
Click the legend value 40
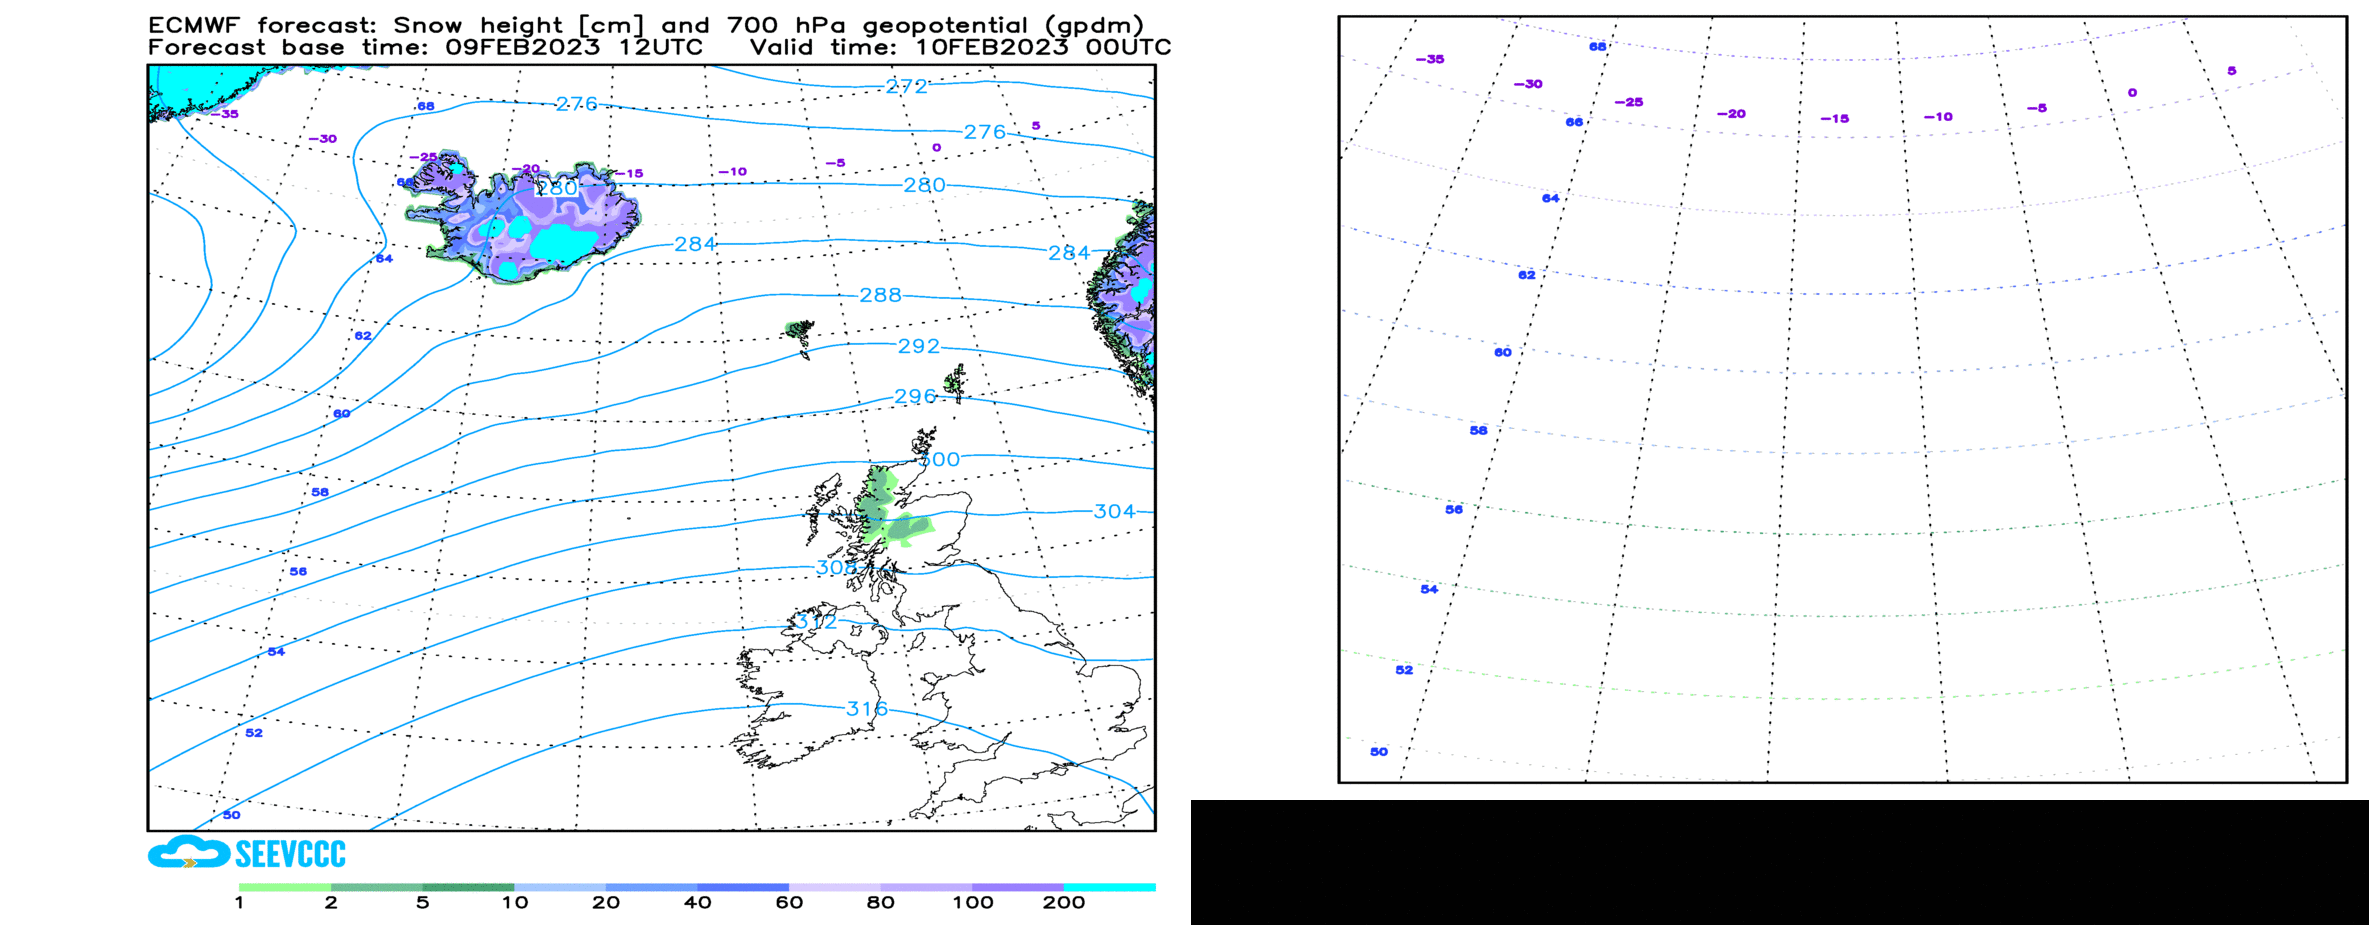coord(698,903)
